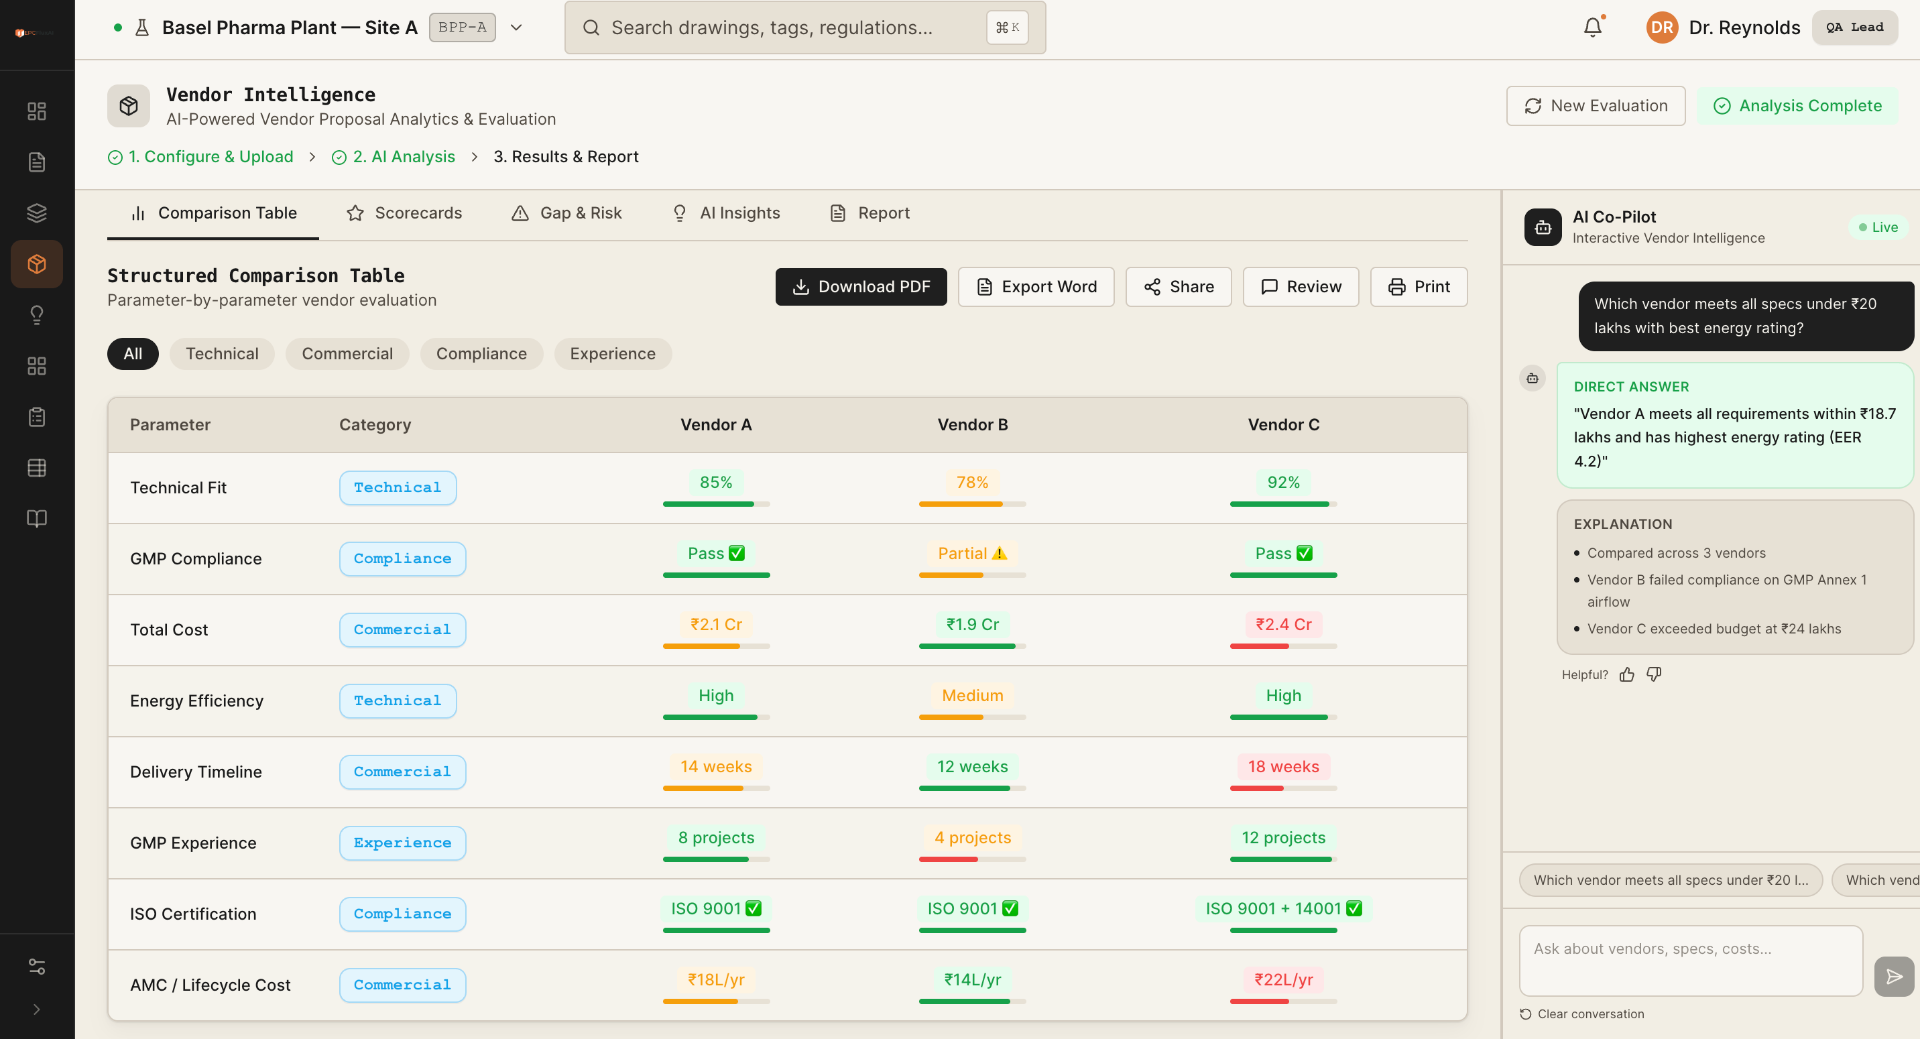
Task: Click the Ask about vendors input box
Action: 1691,961
